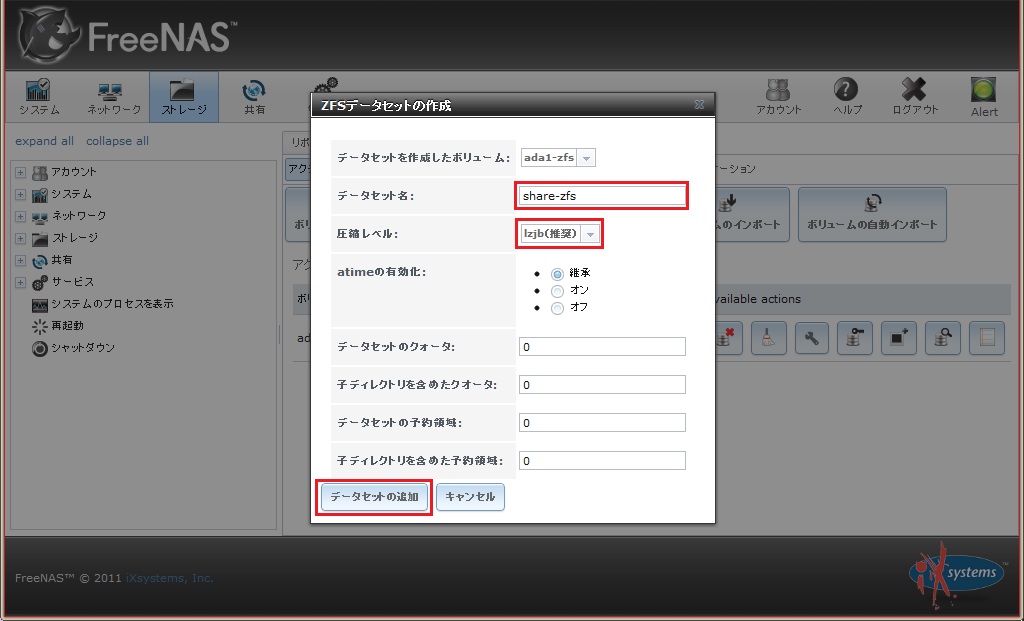
Task: Click the データセットの予約領域 input field
Action: click(x=602, y=422)
